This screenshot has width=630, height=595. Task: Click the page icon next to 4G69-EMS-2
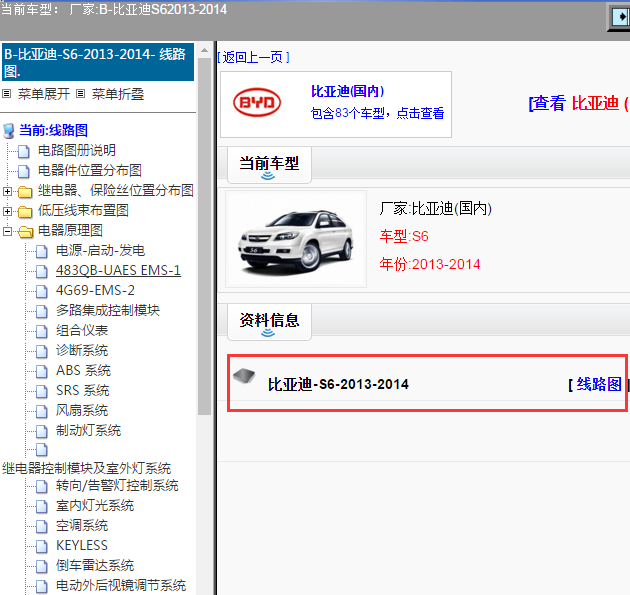(x=42, y=291)
